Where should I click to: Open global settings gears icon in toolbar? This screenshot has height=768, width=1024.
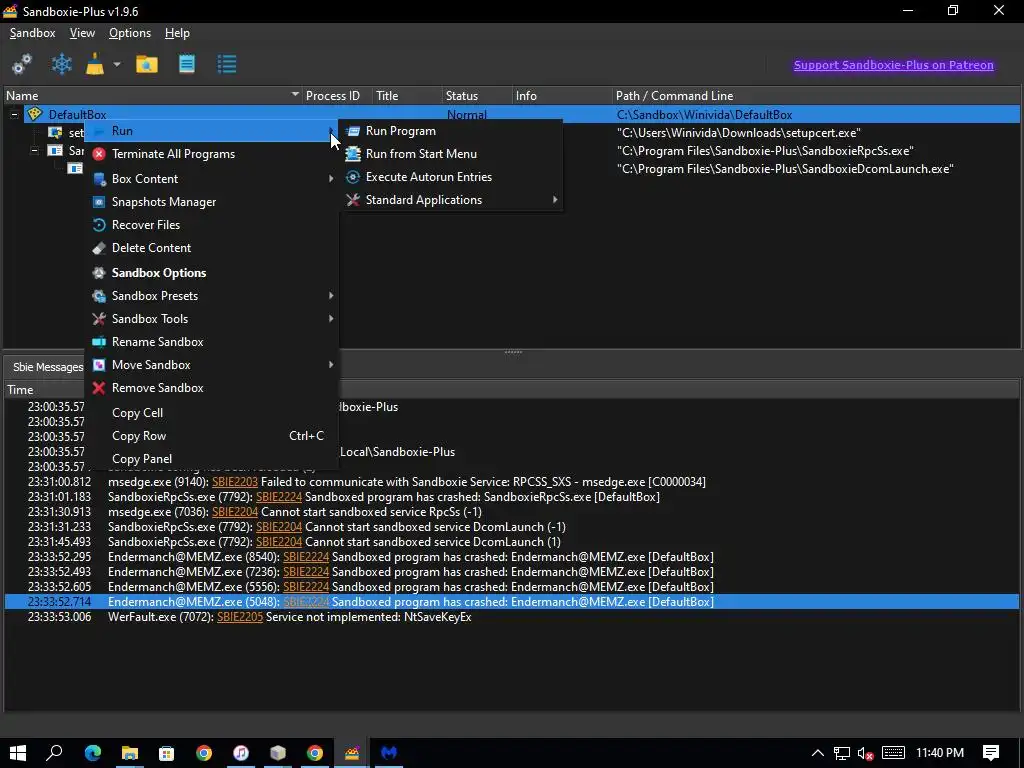pyautogui.click(x=22, y=64)
